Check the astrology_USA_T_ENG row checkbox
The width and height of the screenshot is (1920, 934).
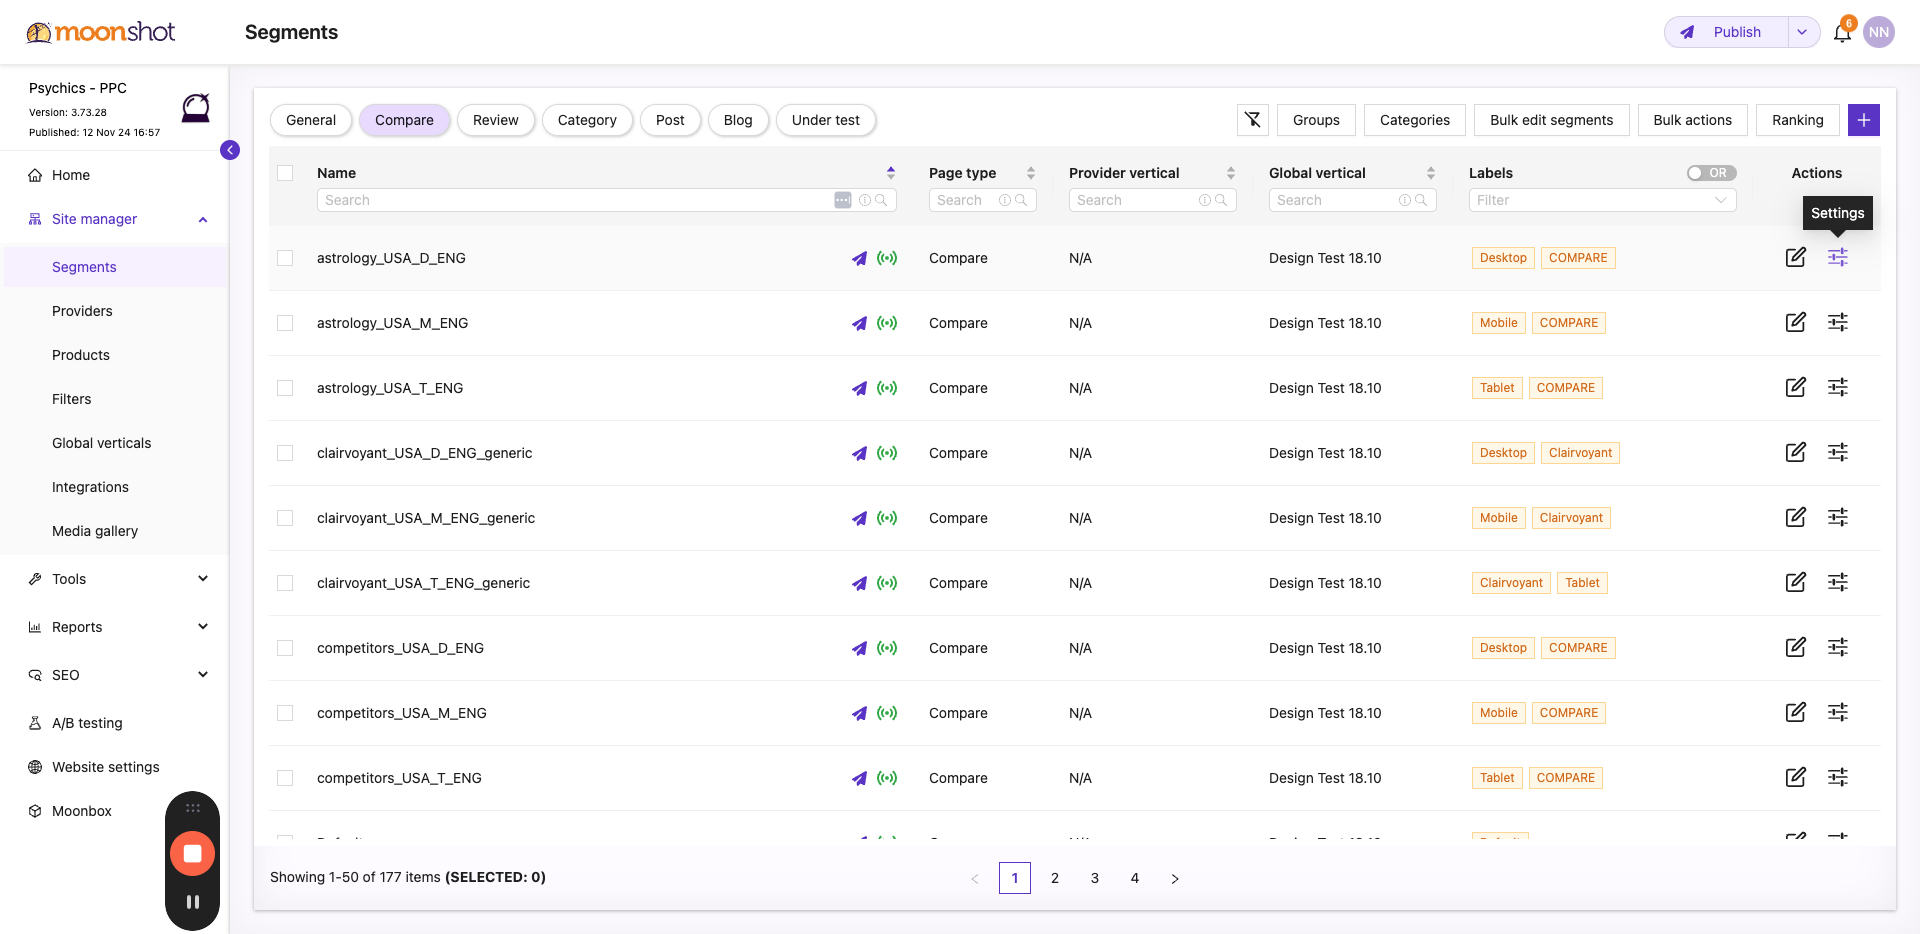[285, 388]
